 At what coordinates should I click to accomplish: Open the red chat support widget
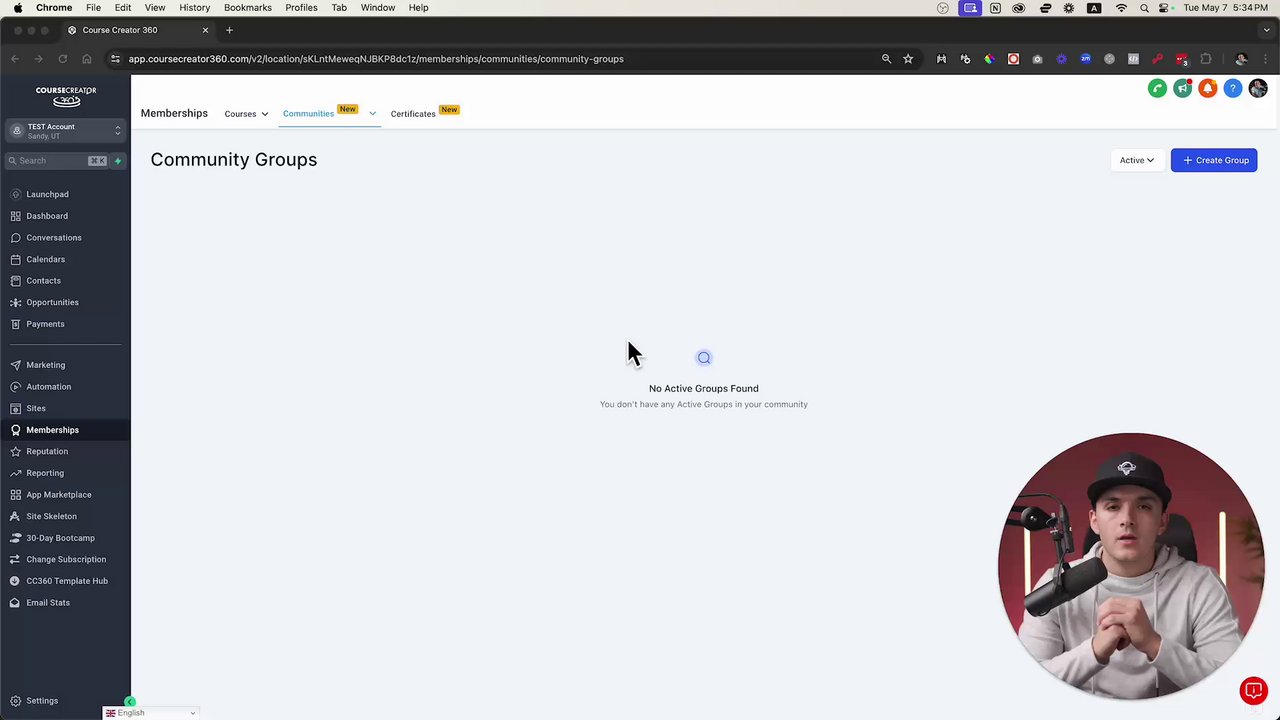[1253, 691]
